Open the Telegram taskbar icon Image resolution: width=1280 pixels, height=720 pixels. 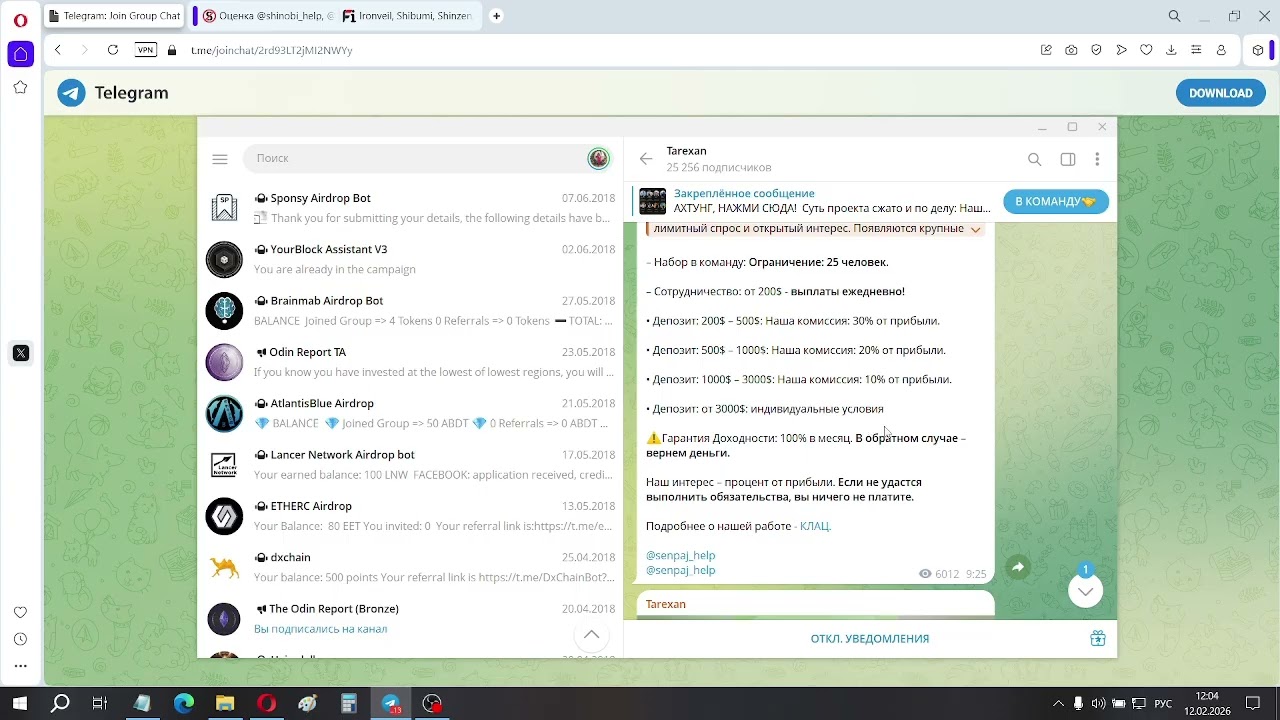391,703
